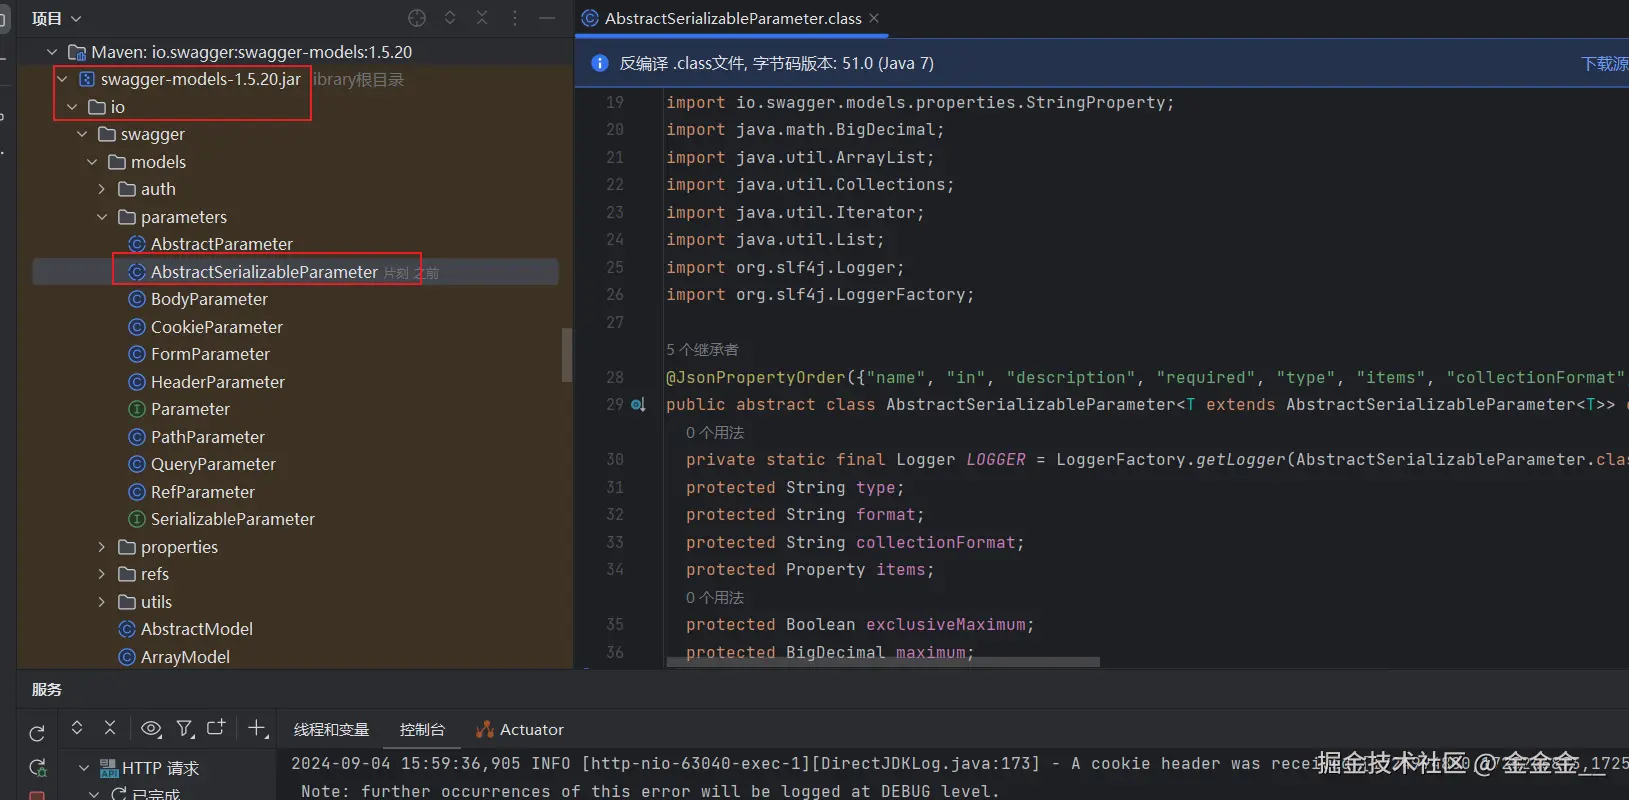Switch to the Actuator tab

pos(520,730)
